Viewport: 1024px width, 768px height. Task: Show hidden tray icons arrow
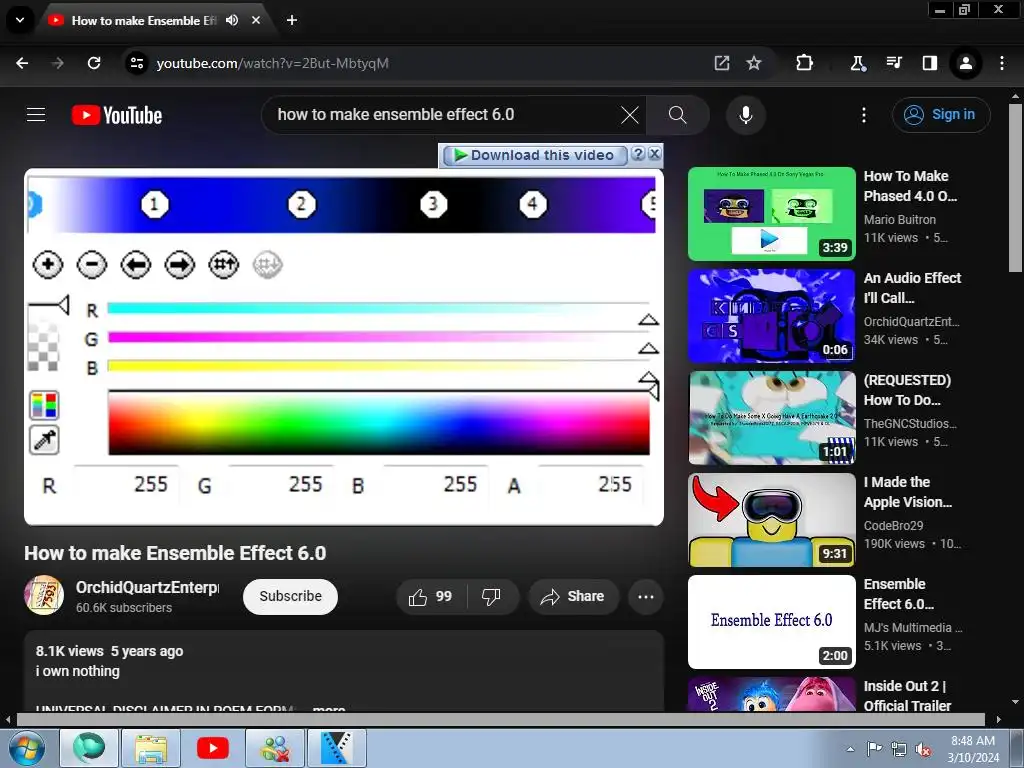[850, 749]
